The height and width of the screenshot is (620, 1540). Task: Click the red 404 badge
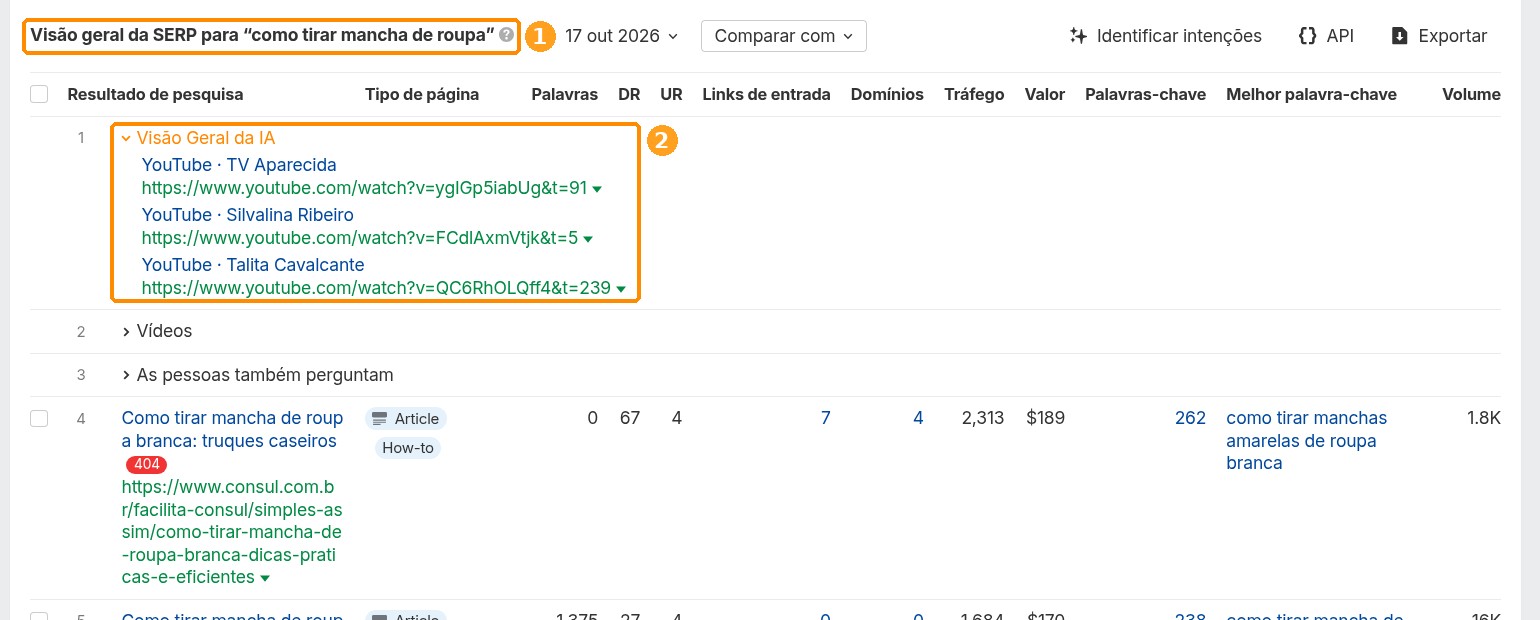click(146, 464)
